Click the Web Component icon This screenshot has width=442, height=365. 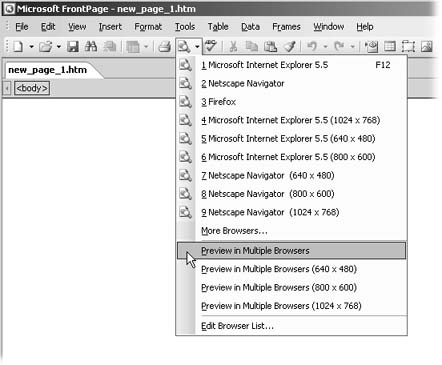(371, 47)
